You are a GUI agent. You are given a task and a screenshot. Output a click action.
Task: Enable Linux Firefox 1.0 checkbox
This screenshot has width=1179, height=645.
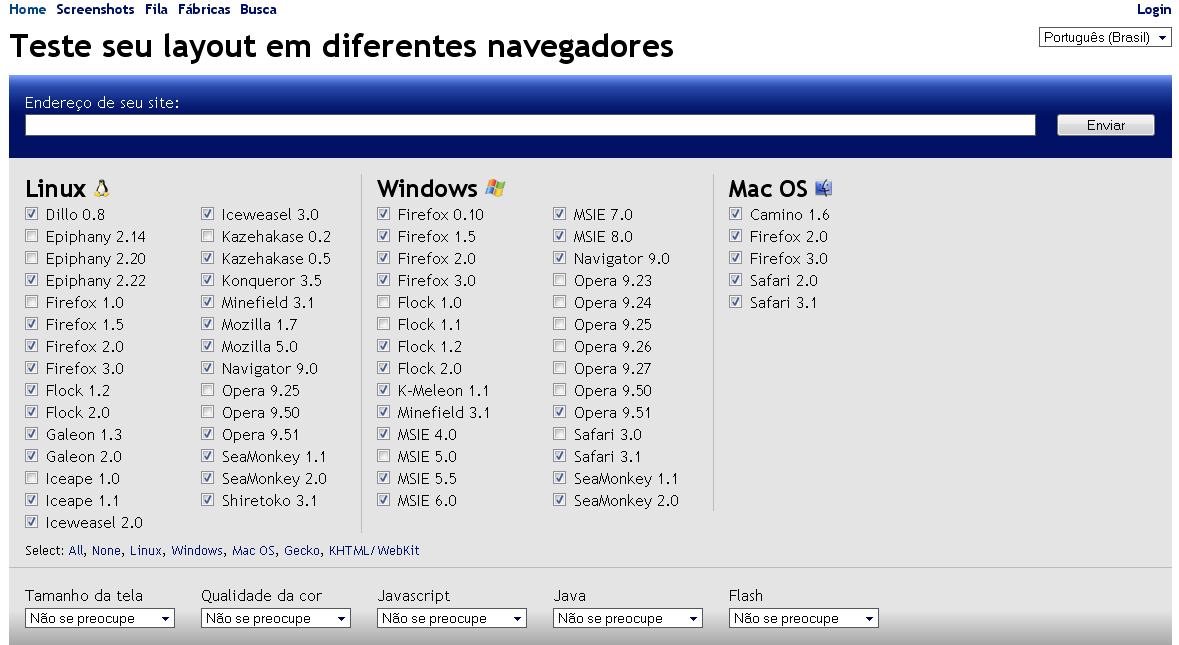tap(32, 302)
